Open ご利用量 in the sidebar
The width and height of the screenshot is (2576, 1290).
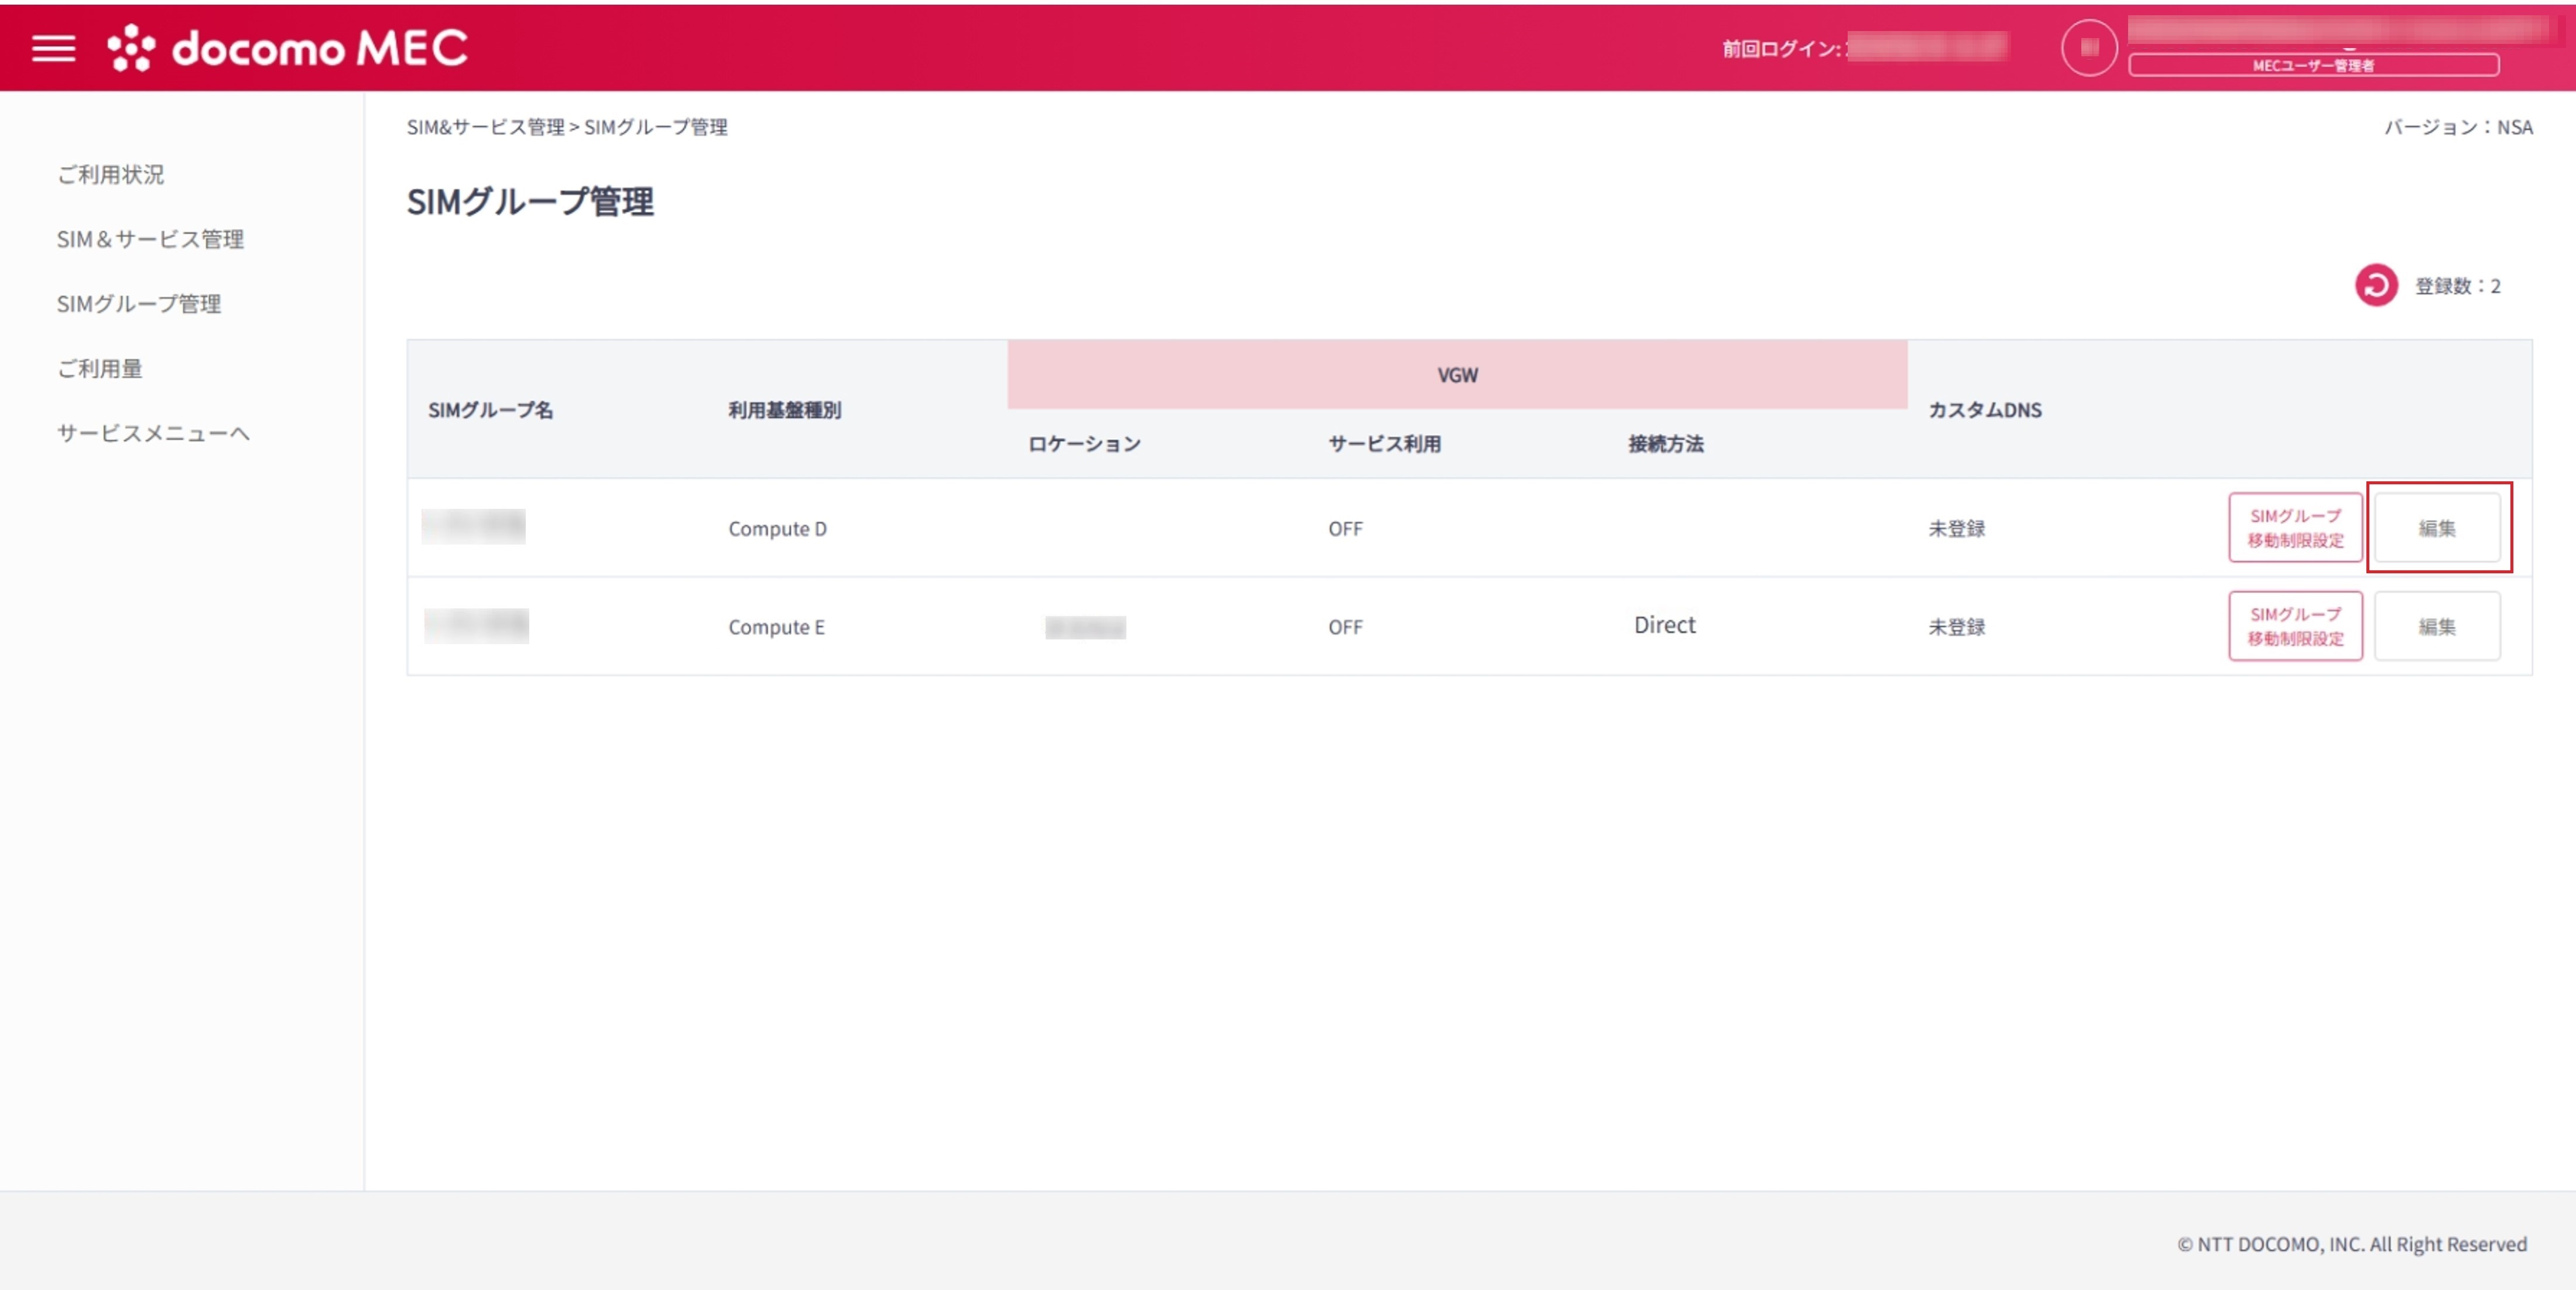[x=100, y=369]
